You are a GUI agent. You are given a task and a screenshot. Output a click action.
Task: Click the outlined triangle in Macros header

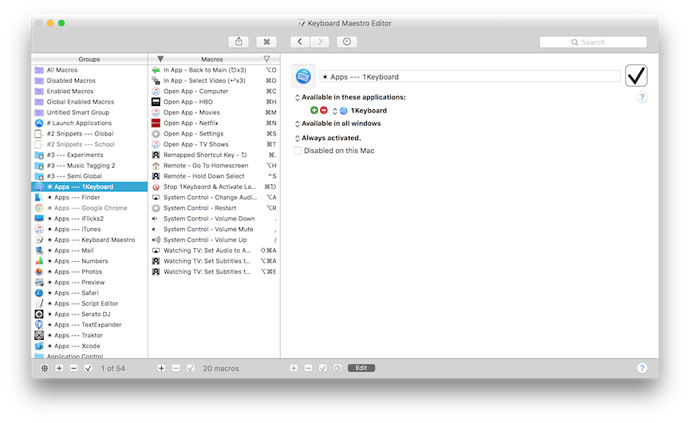[x=267, y=59]
